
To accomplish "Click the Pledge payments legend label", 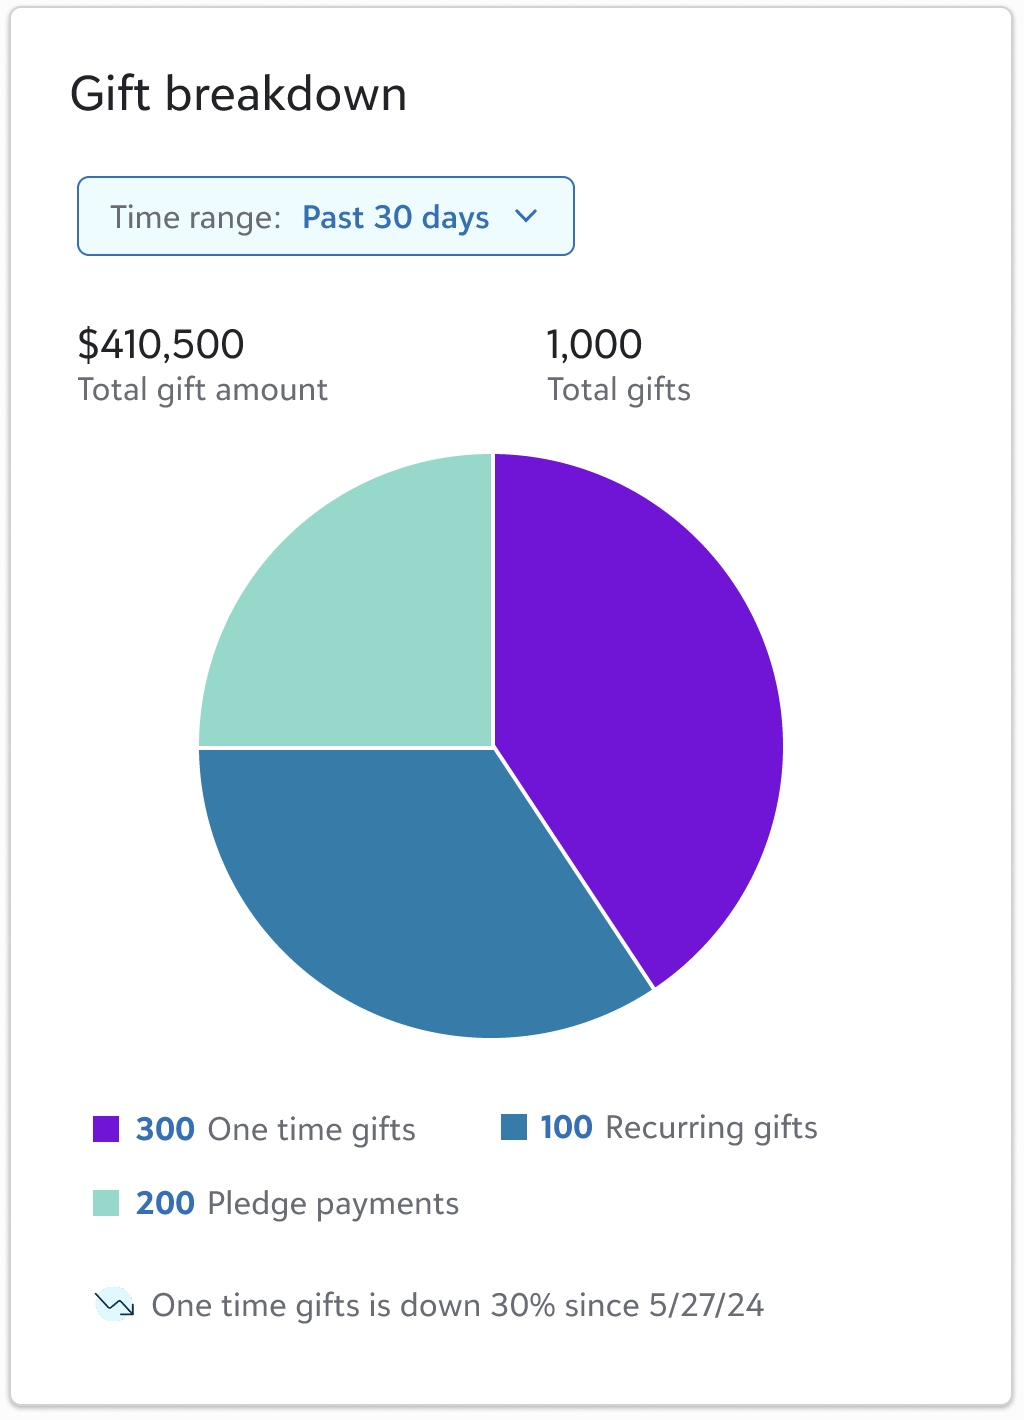I will tap(333, 1203).
